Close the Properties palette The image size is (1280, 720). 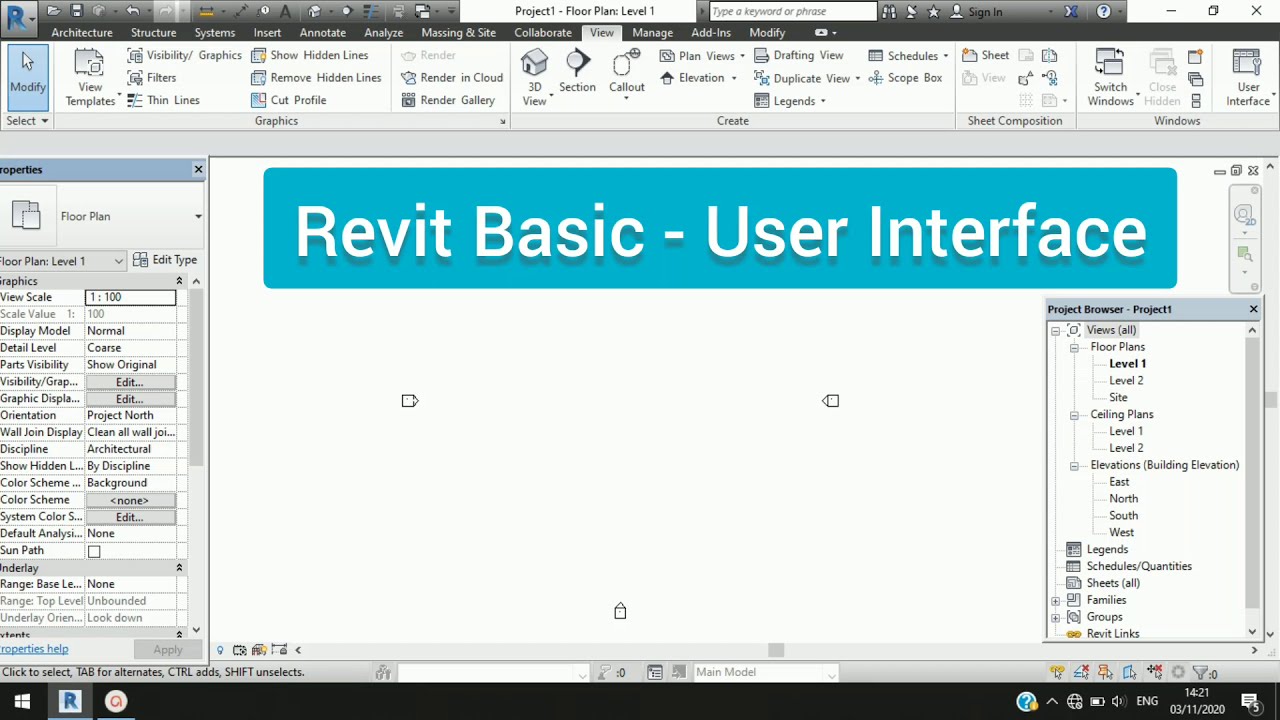pyautogui.click(x=198, y=169)
